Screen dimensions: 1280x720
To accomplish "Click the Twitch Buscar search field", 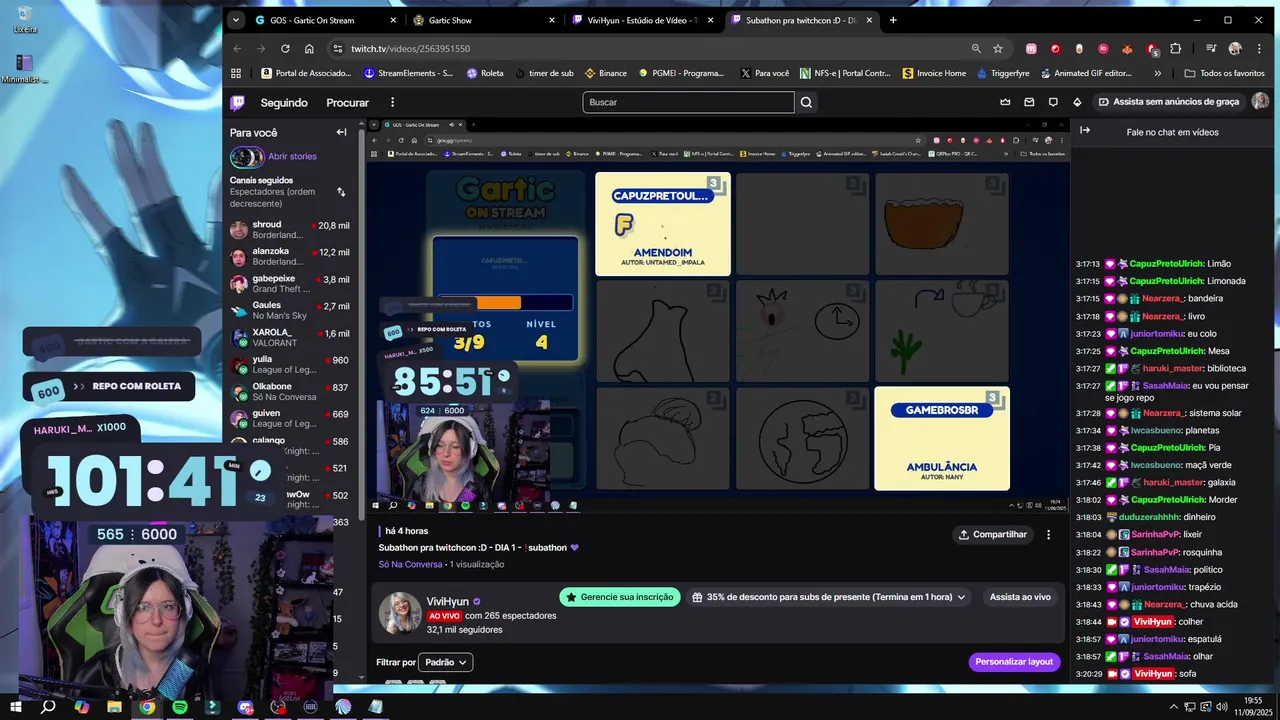I will 688,102.
